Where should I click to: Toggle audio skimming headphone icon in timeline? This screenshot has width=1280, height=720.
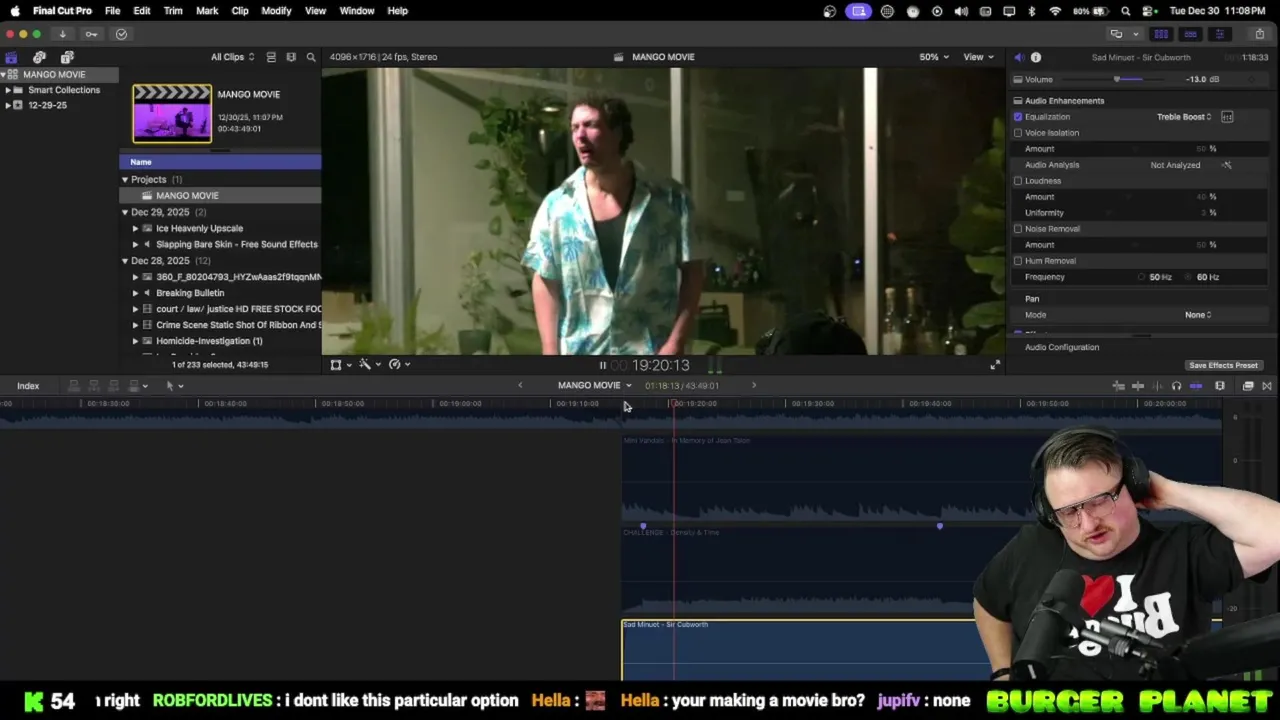point(1176,386)
